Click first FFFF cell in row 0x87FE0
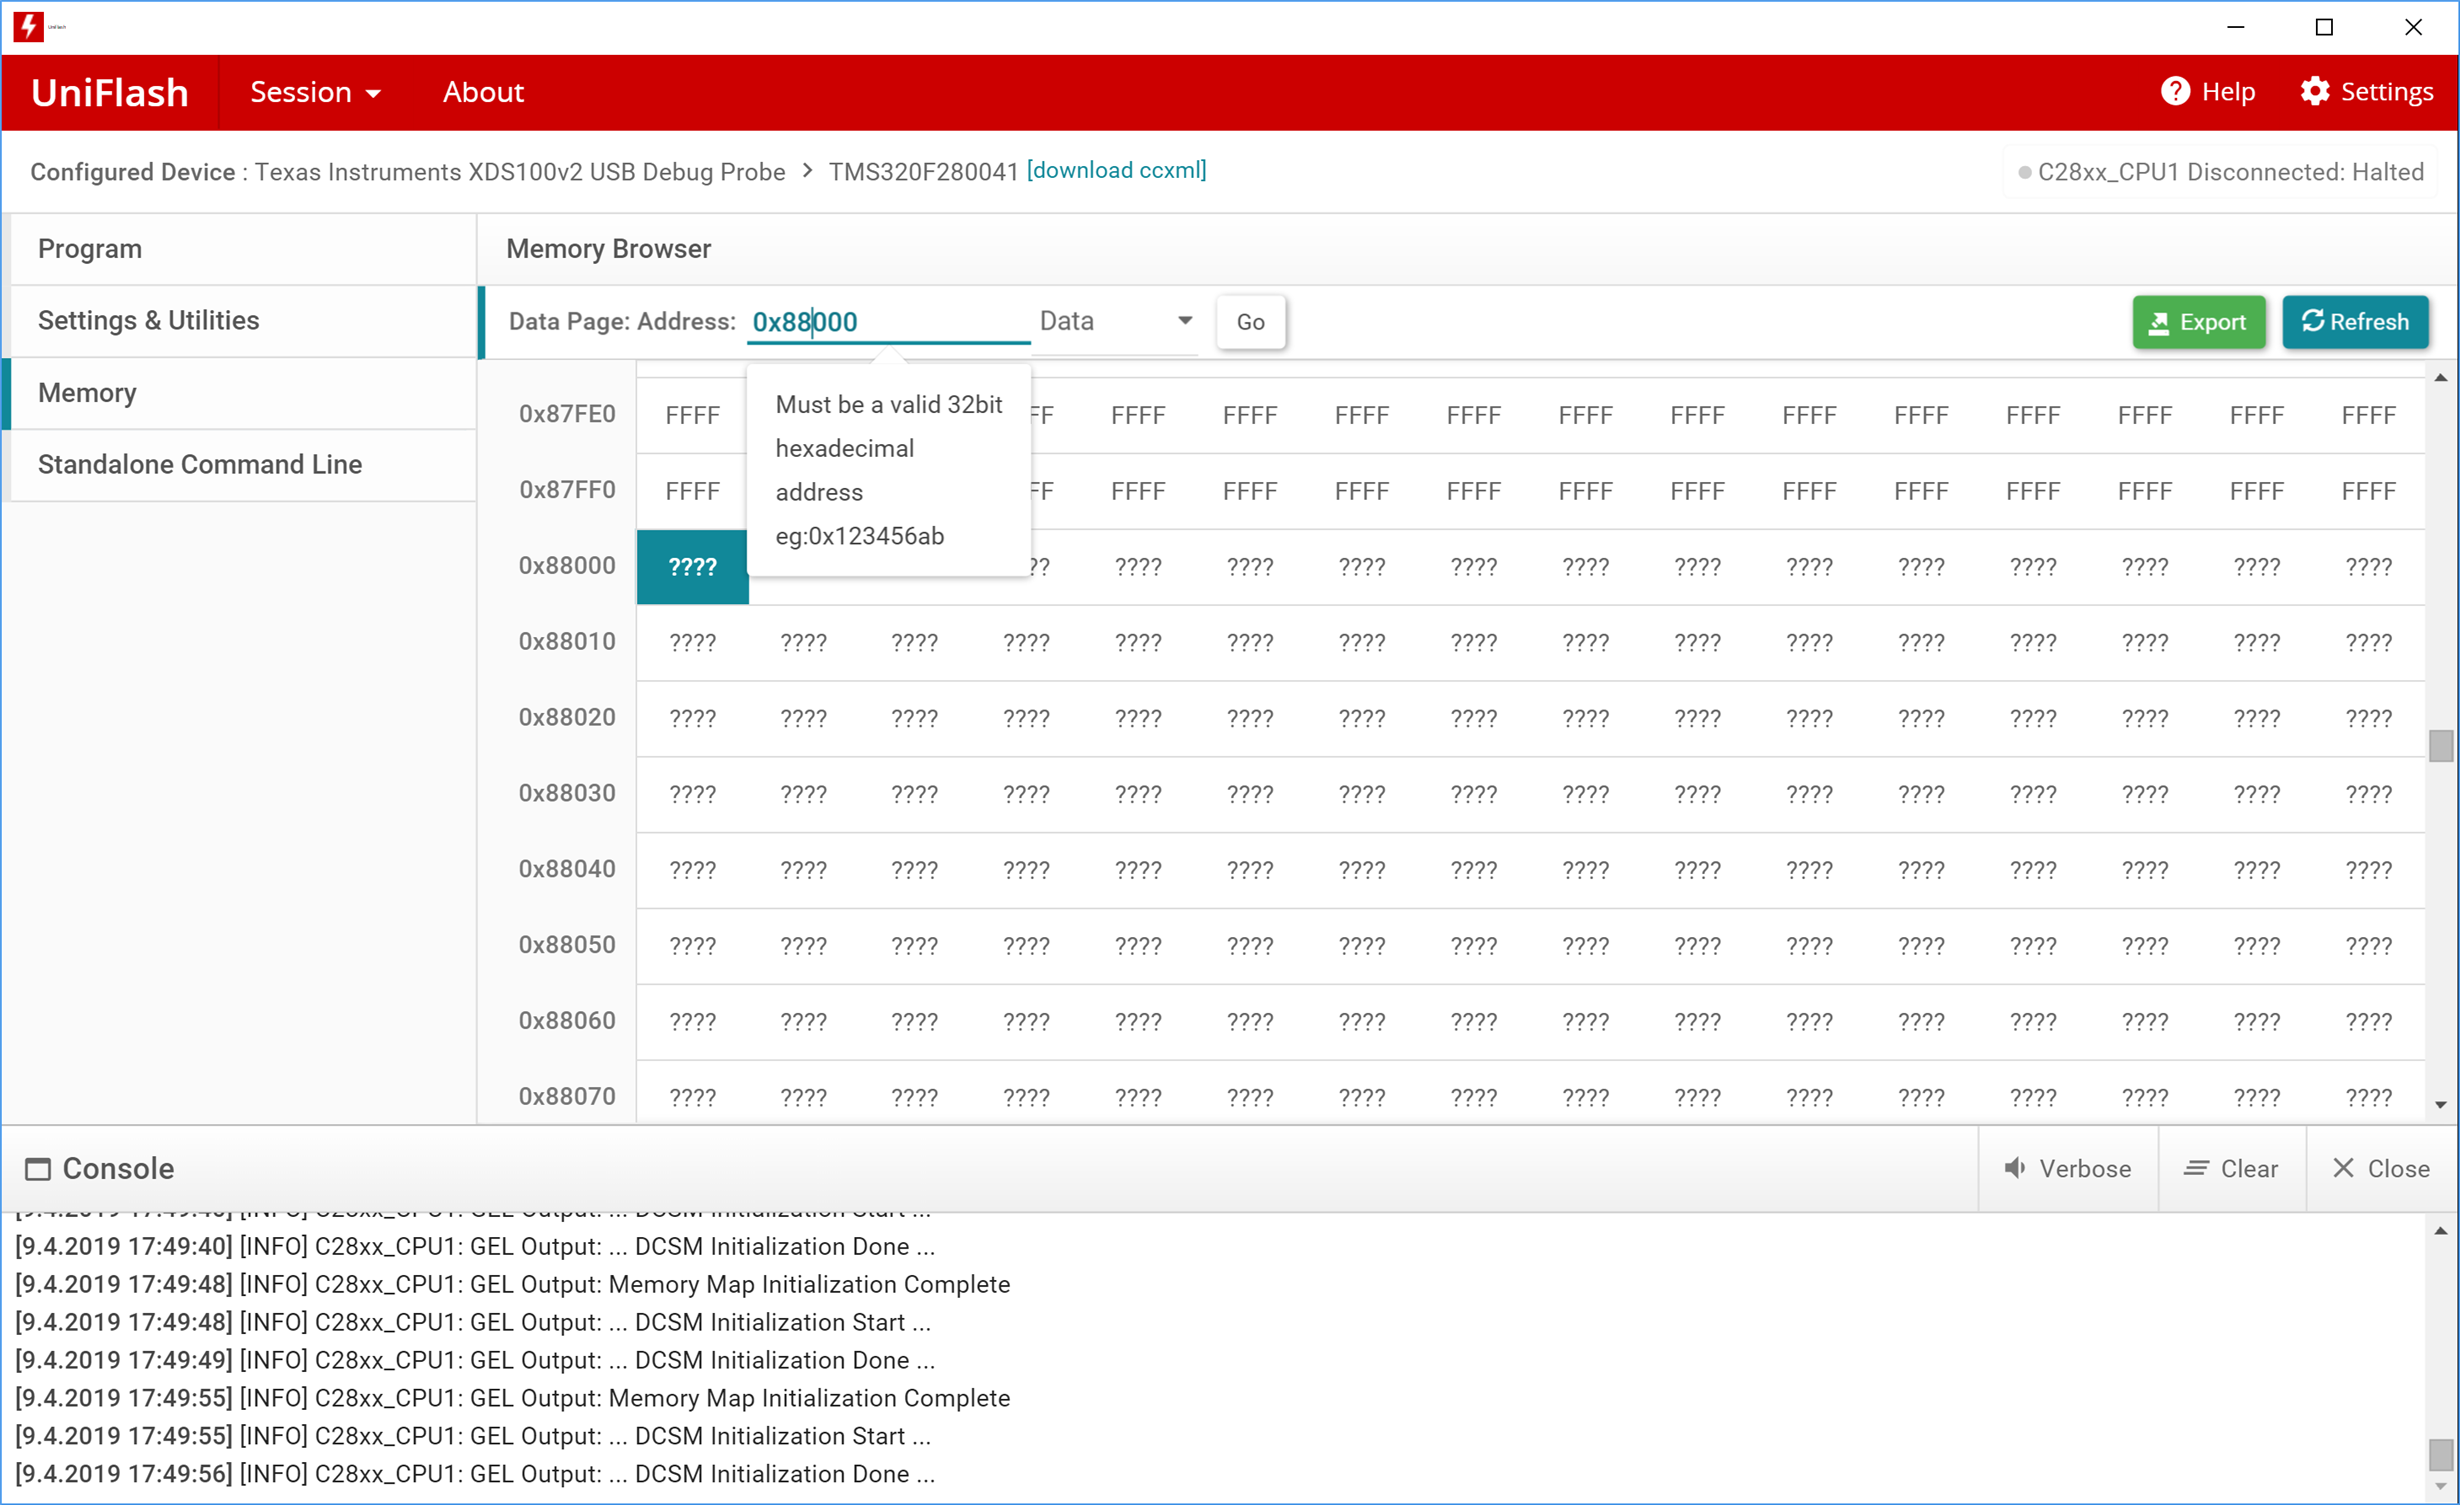 (692, 415)
